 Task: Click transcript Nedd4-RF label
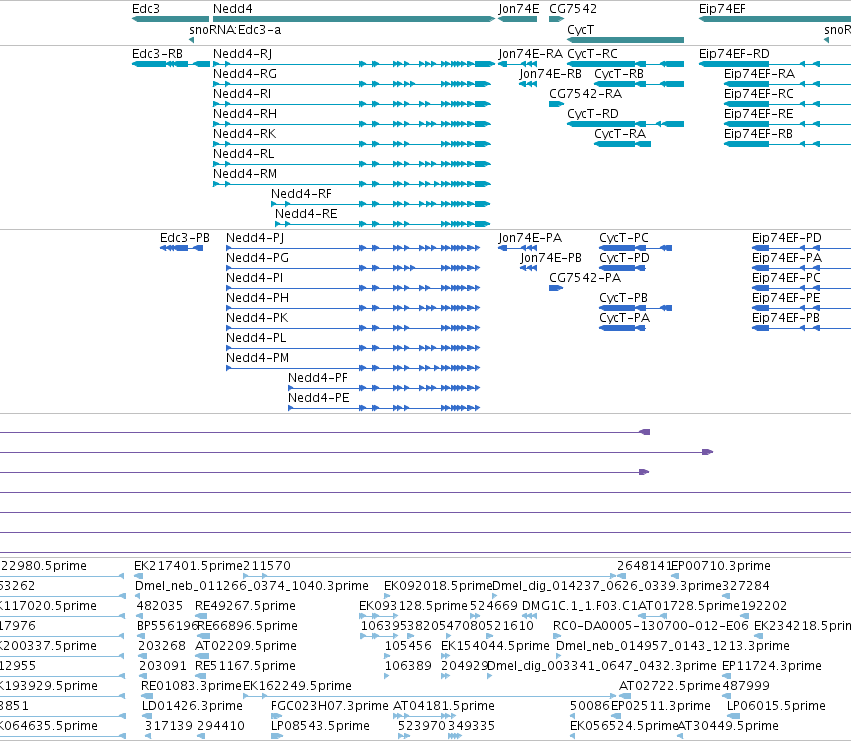coord(301,194)
